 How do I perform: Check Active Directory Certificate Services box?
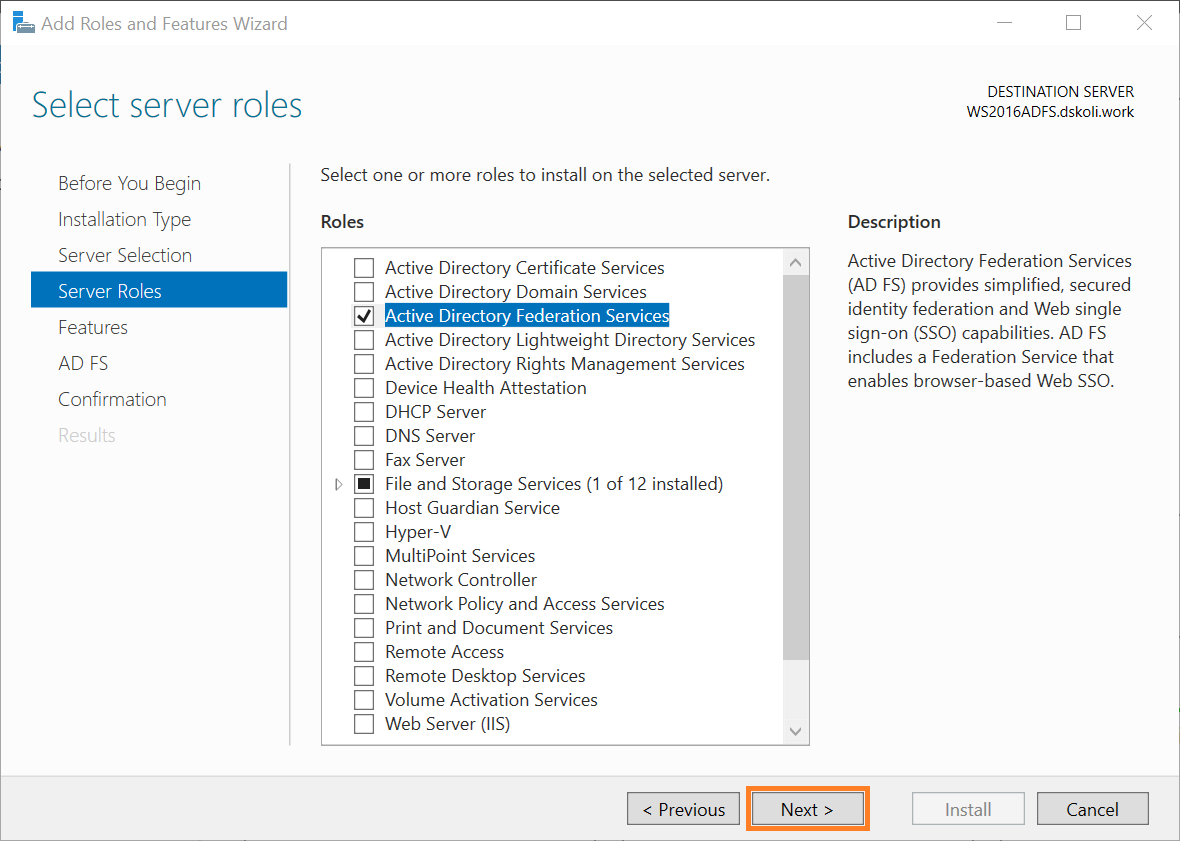(x=364, y=268)
